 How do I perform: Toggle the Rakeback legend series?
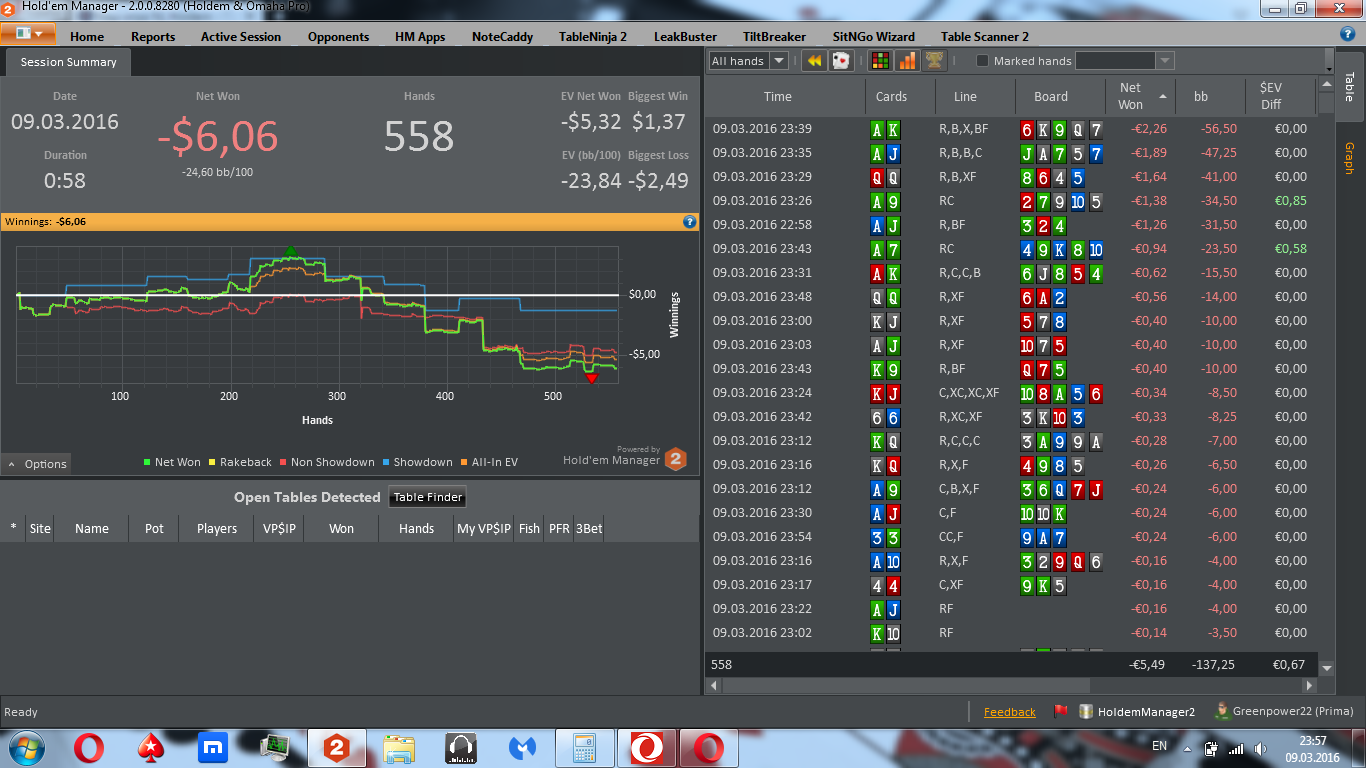tap(240, 462)
